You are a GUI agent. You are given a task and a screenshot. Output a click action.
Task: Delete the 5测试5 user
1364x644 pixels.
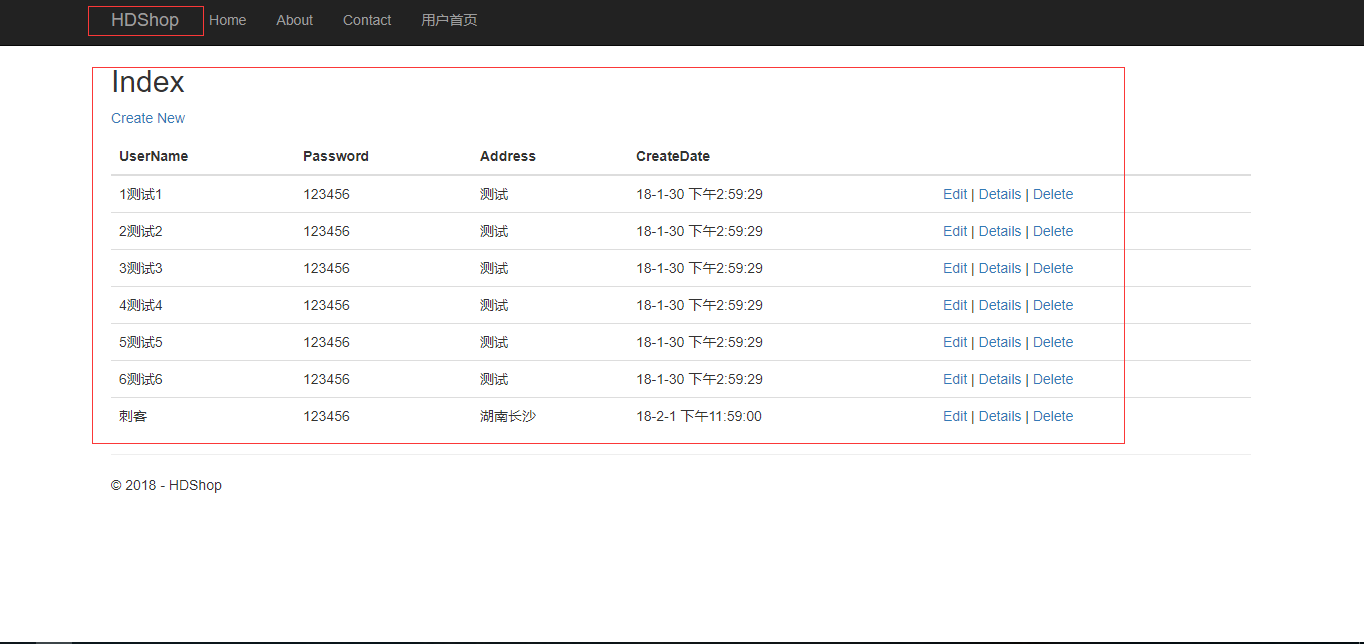click(1053, 342)
